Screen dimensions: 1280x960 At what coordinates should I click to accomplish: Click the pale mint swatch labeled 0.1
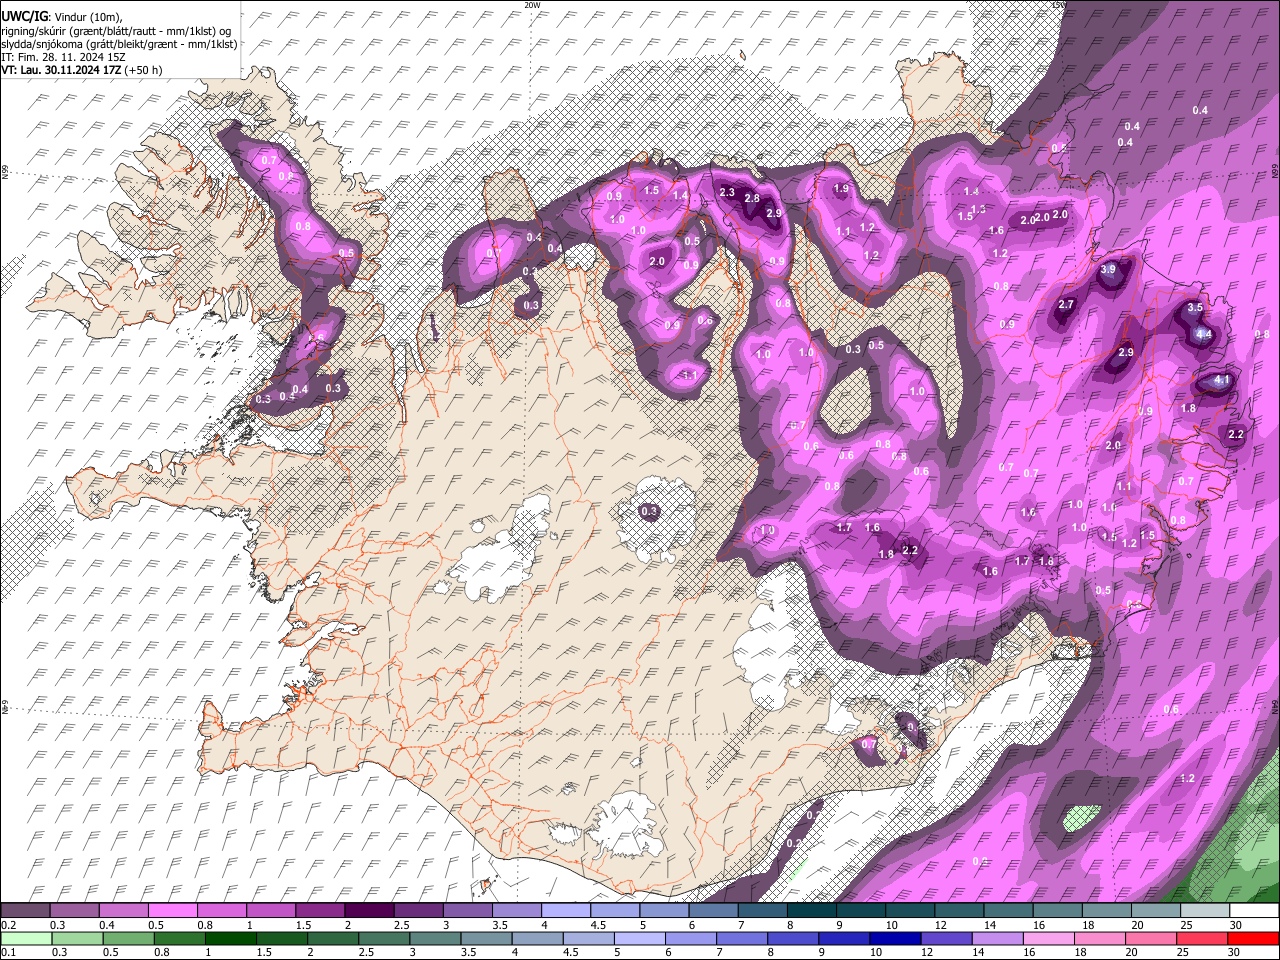click(26, 939)
